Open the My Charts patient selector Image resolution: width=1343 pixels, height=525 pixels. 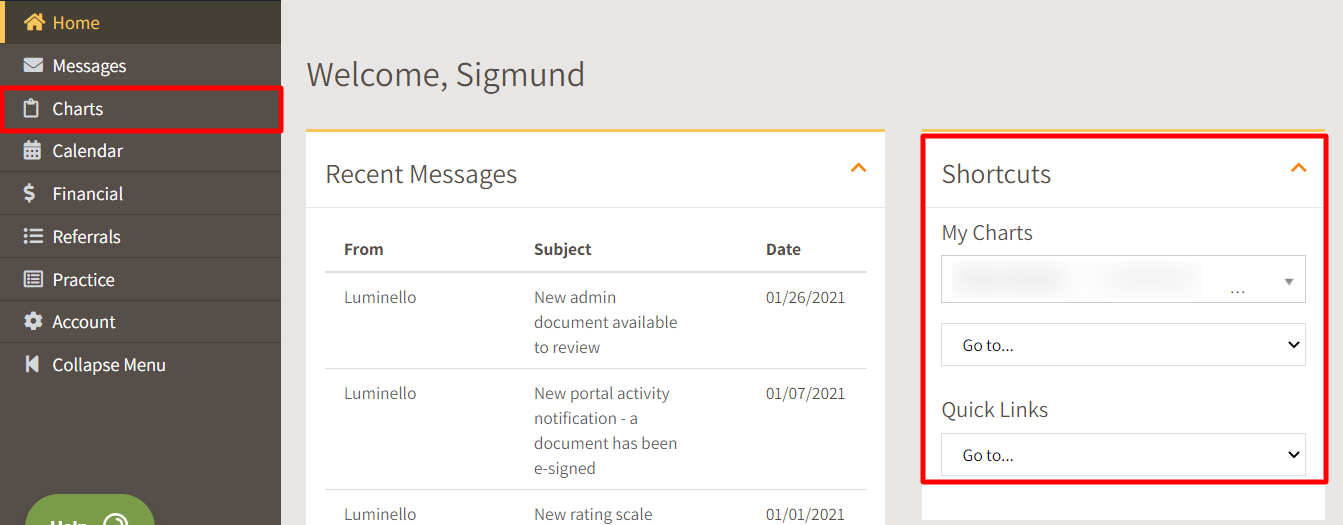click(1123, 279)
